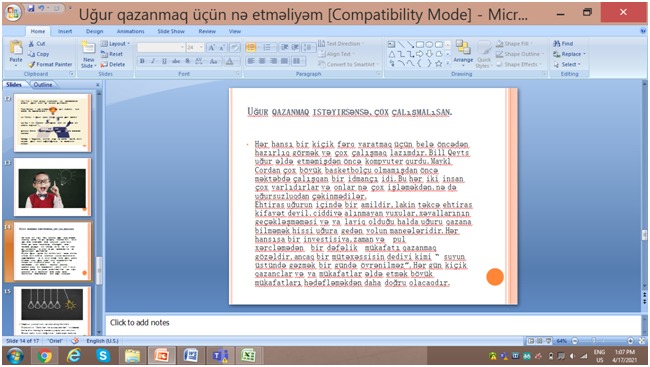This screenshot has height=367, width=650.
Task: Click the Find icon in Editing group
Action: point(563,44)
